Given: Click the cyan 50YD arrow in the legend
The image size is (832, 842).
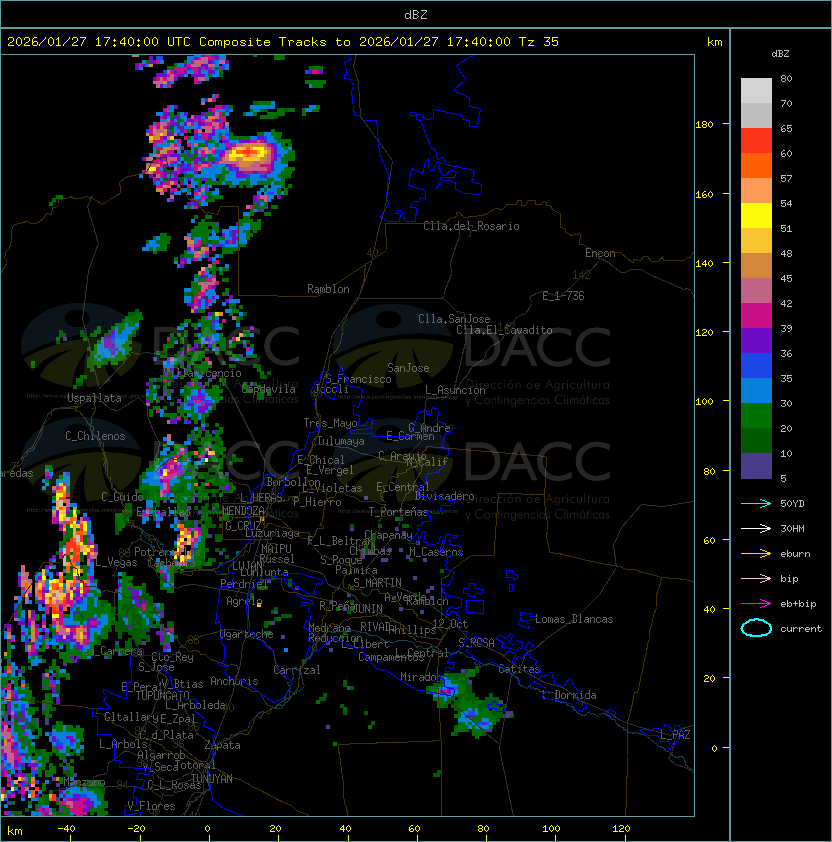Looking at the screenshot, I should tap(756, 504).
